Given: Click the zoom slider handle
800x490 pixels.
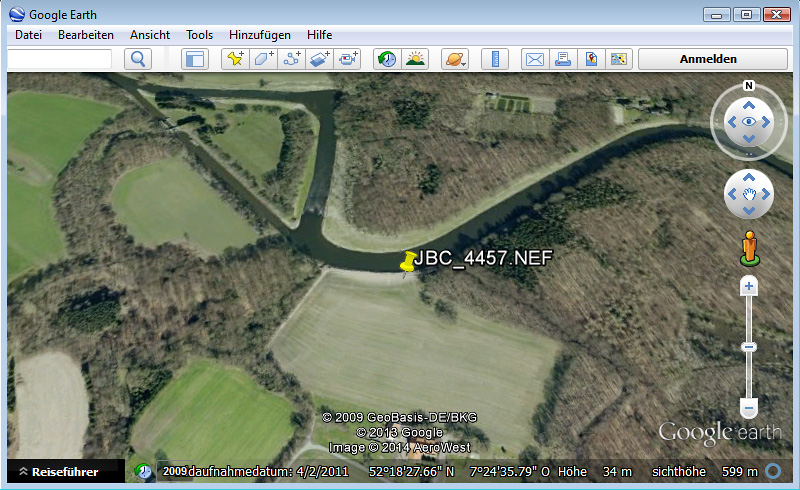Looking at the screenshot, I should [748, 346].
